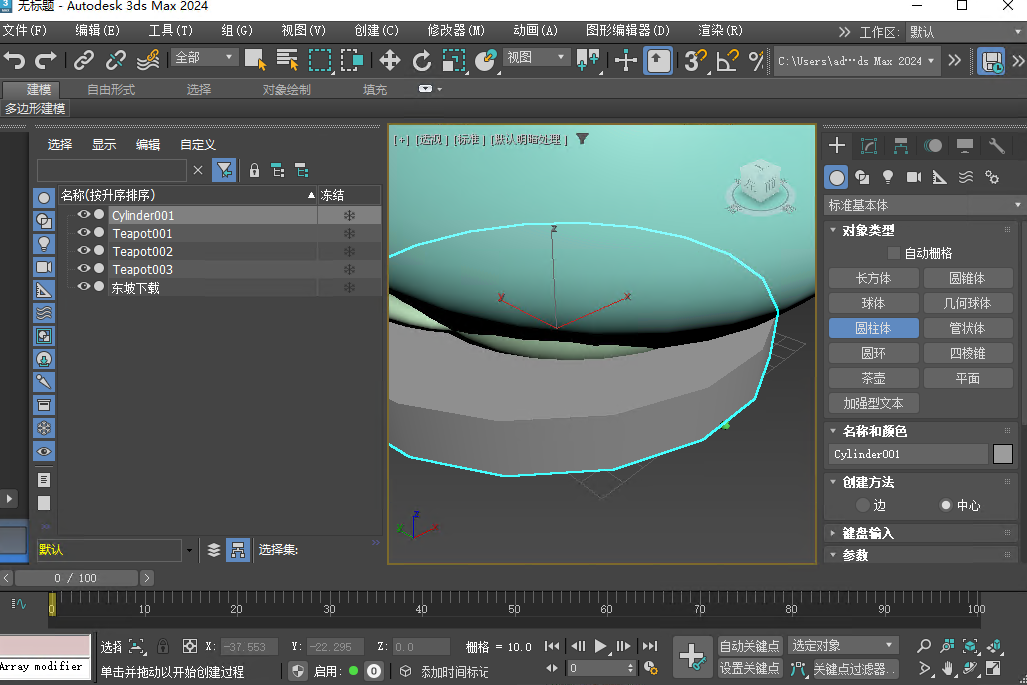Click the Play Animation button
Screen dimensions: 1027x685
coord(601,646)
